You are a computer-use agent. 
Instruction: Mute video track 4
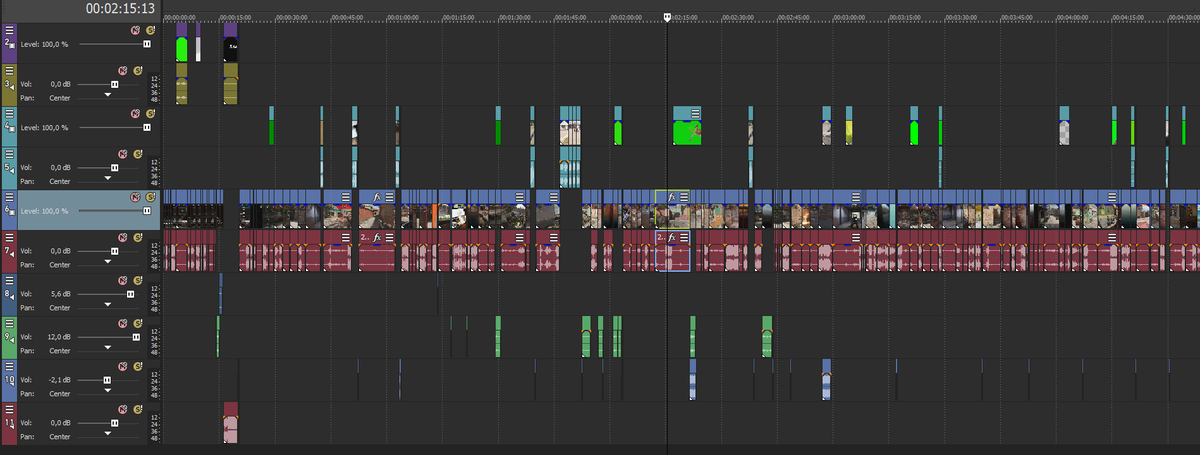[x=136, y=114]
